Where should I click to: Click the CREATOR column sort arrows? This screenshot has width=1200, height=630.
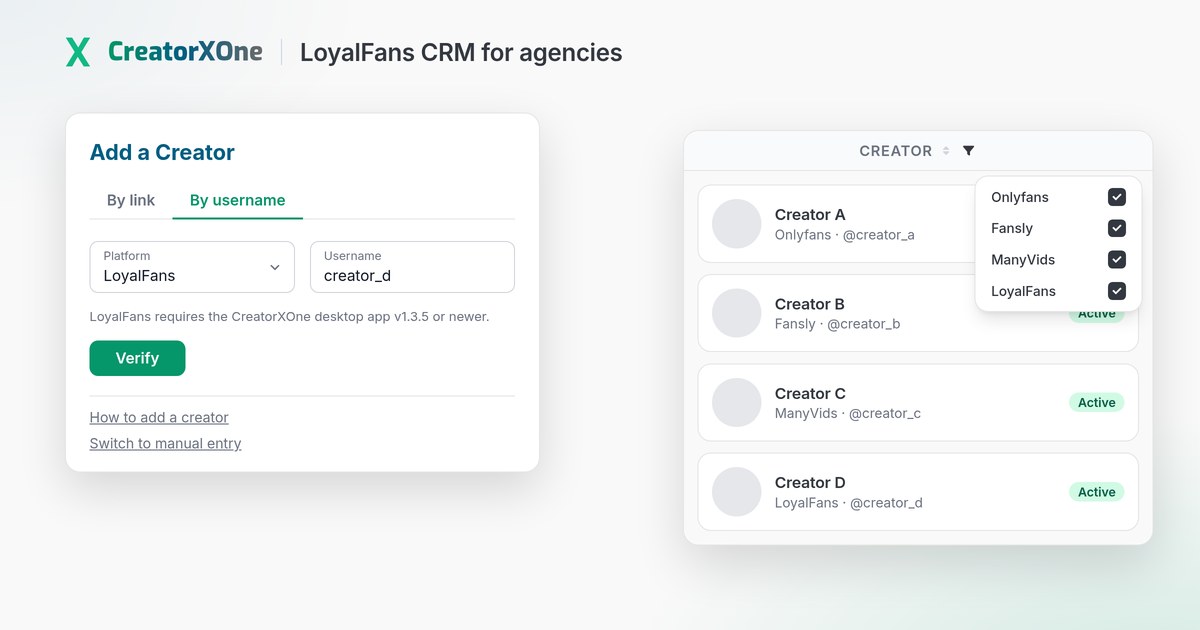coord(945,151)
